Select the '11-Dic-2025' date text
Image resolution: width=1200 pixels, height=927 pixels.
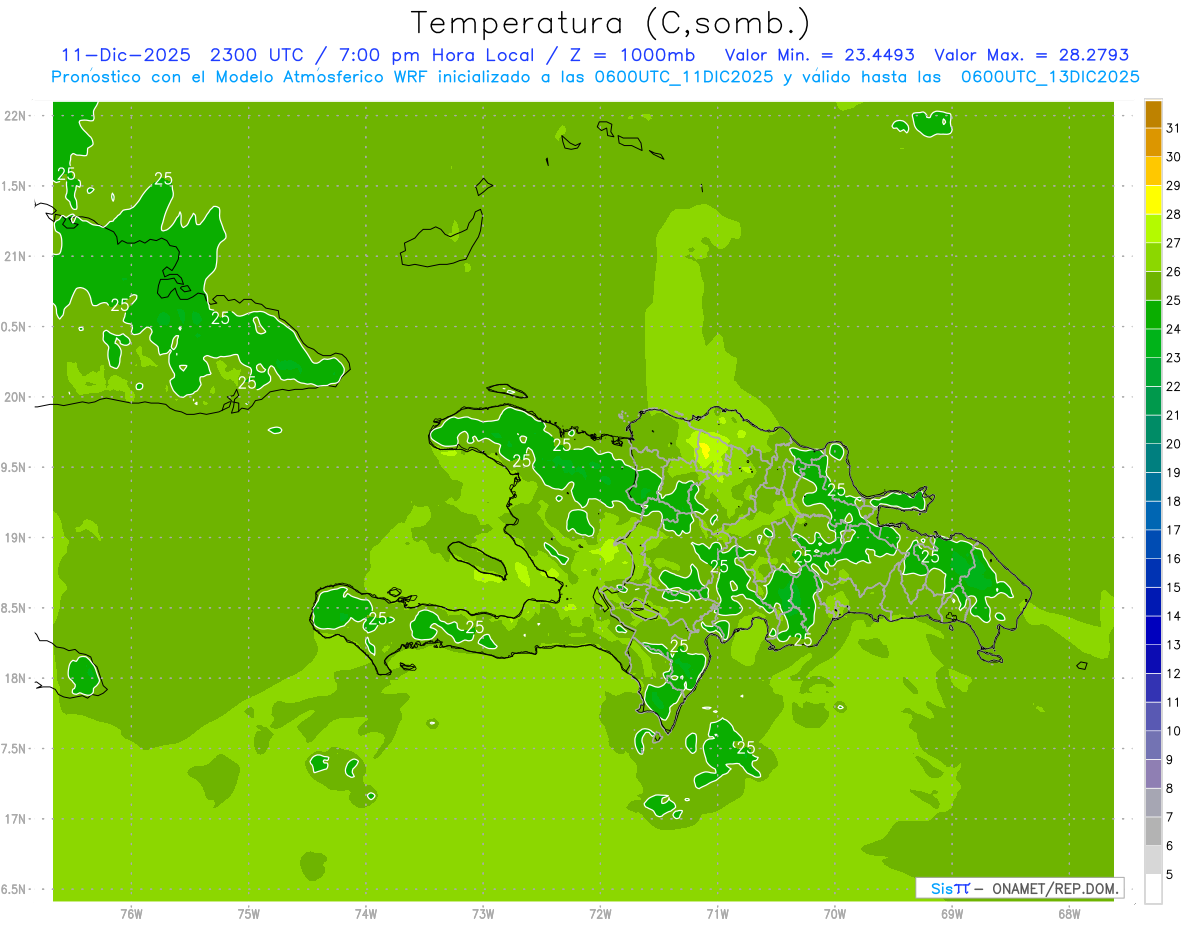point(128,55)
